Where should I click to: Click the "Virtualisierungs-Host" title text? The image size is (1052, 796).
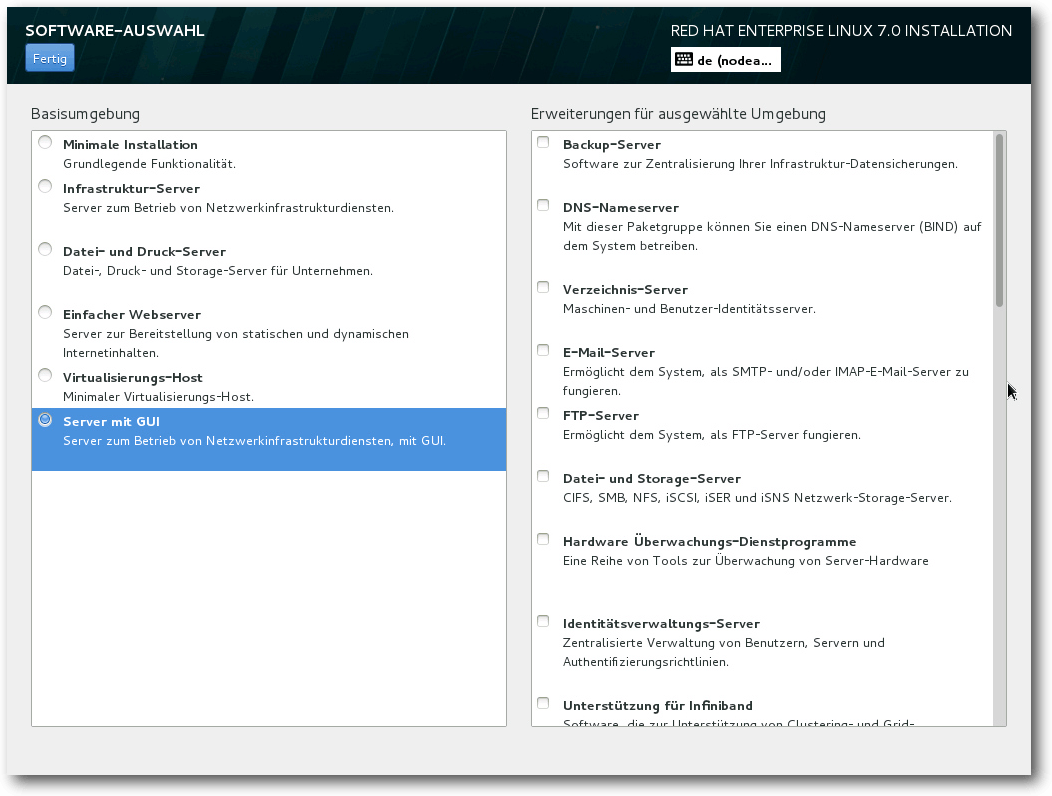(133, 378)
